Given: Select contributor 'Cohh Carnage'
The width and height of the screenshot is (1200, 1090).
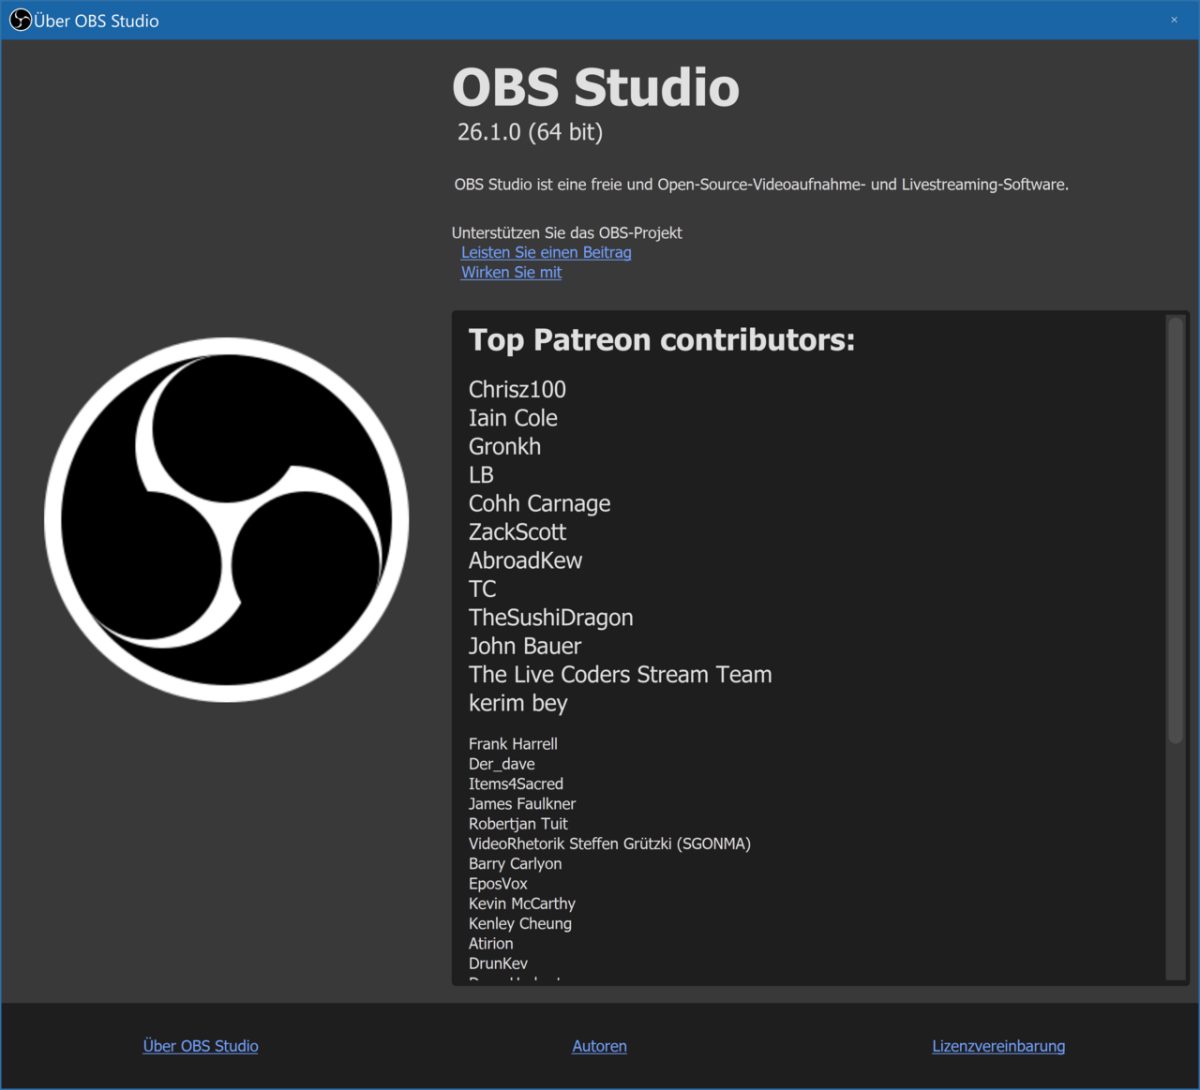Looking at the screenshot, I should (x=539, y=504).
